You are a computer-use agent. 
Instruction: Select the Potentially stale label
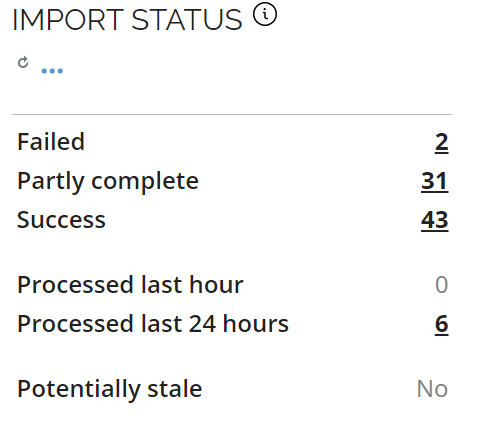(110, 390)
